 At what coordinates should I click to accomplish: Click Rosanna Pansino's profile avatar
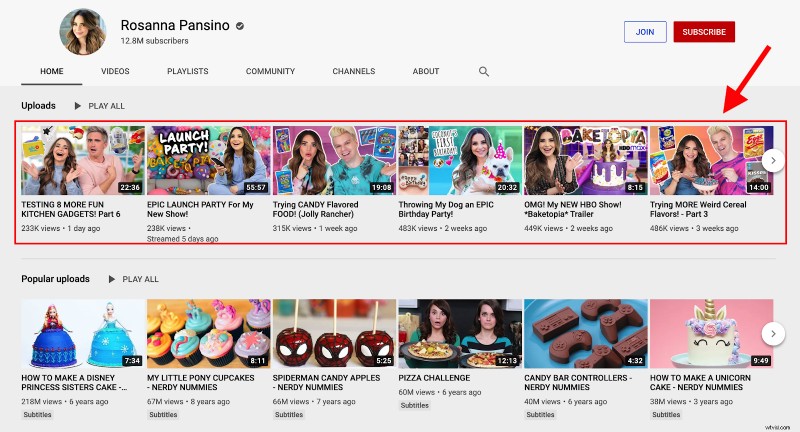coord(87,32)
